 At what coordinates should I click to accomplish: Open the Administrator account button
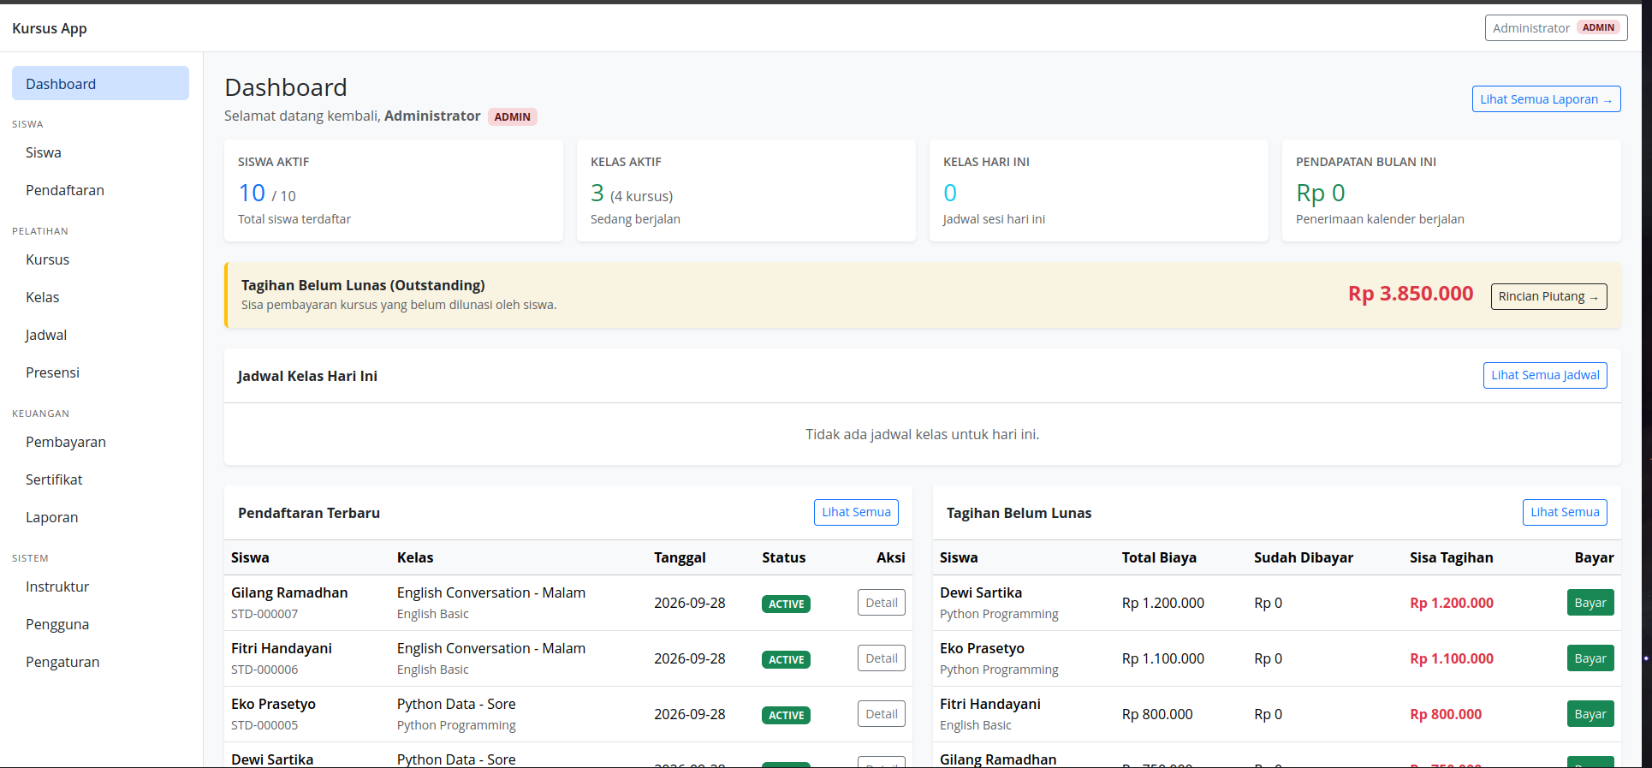1556,28
